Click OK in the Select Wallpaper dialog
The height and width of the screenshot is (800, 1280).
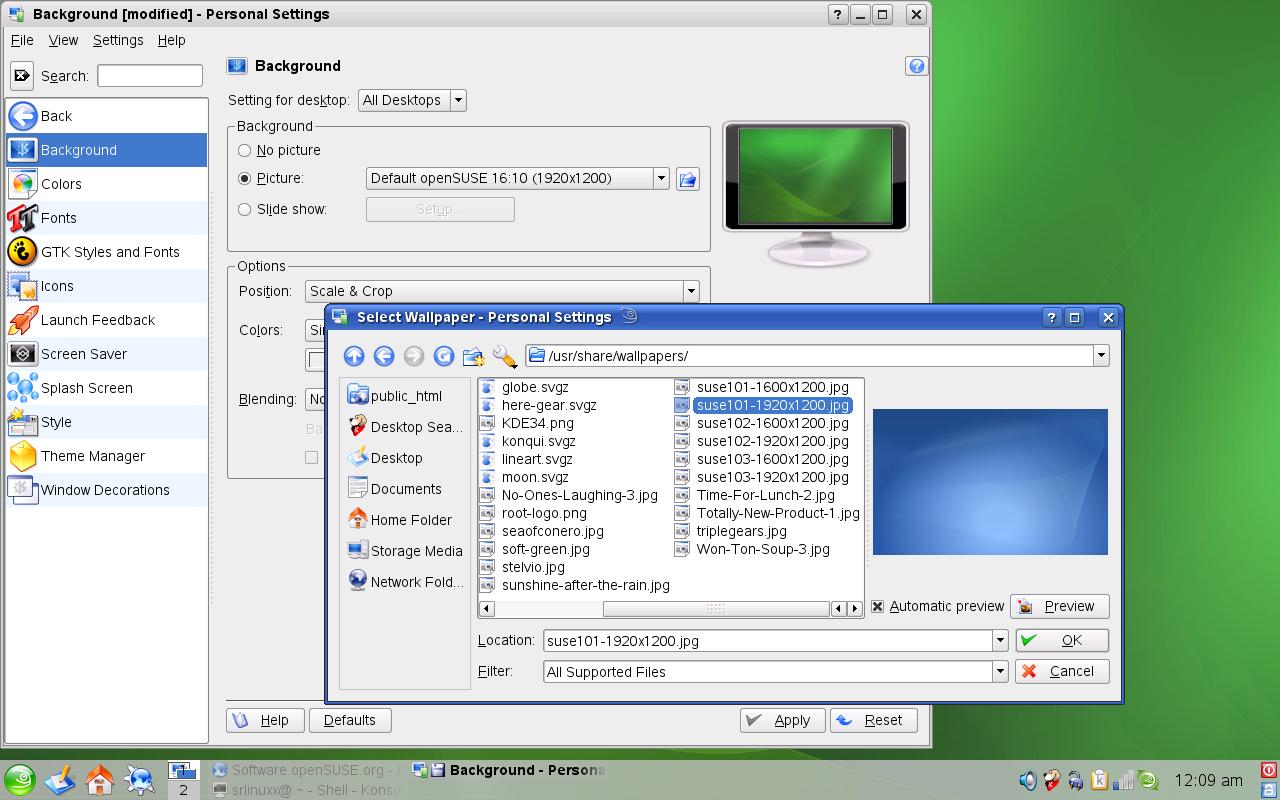1062,640
